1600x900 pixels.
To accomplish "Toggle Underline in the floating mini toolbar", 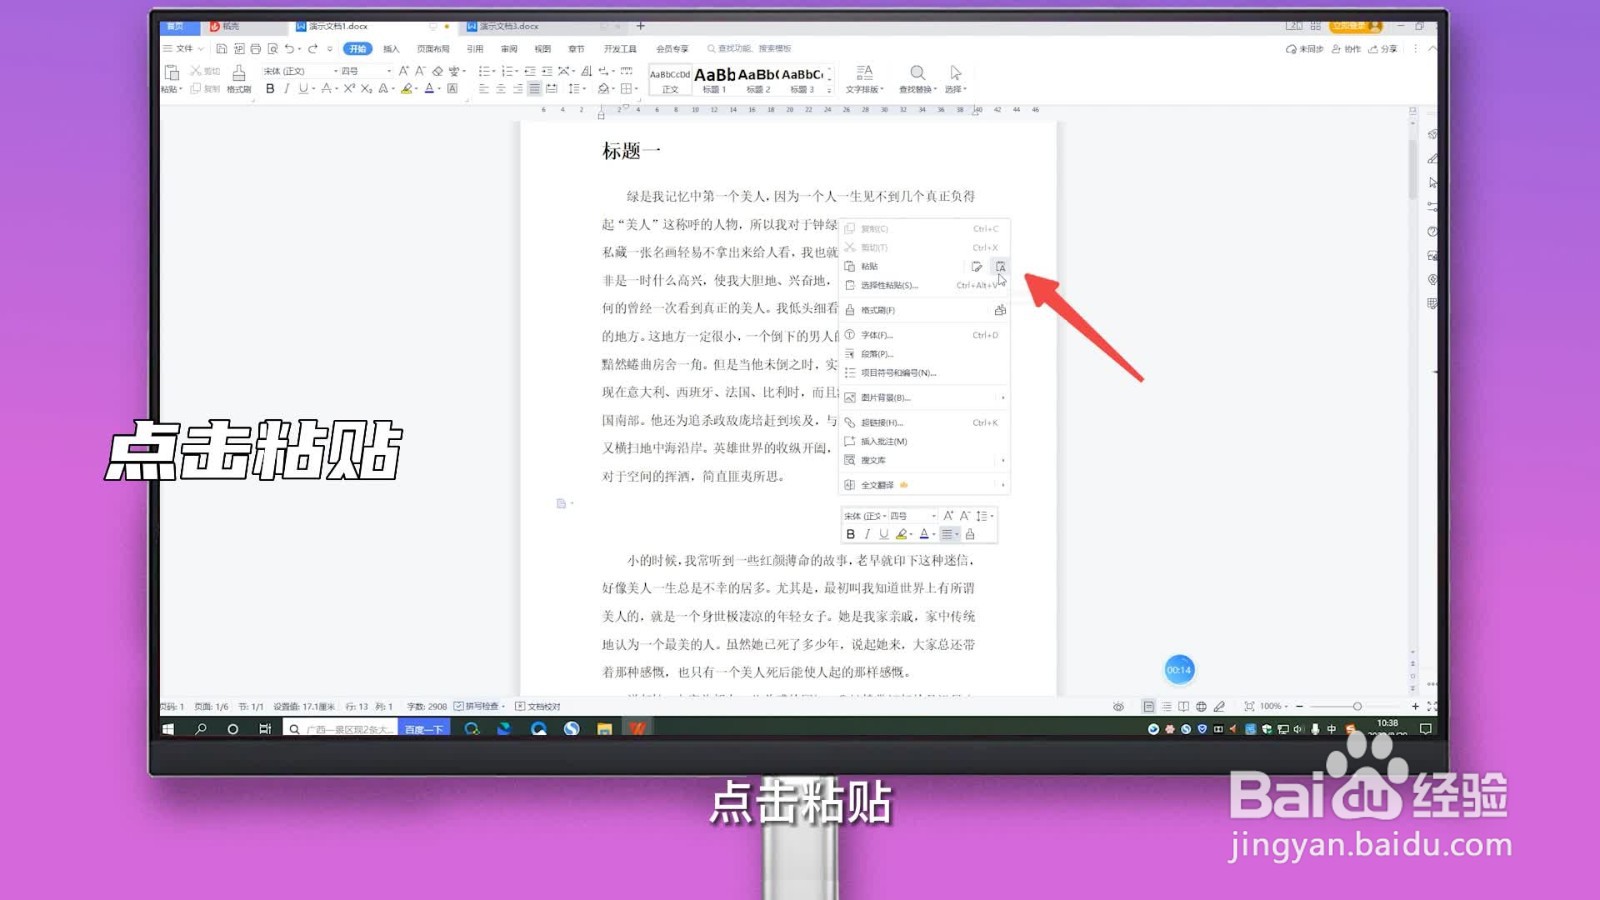I will point(883,535).
